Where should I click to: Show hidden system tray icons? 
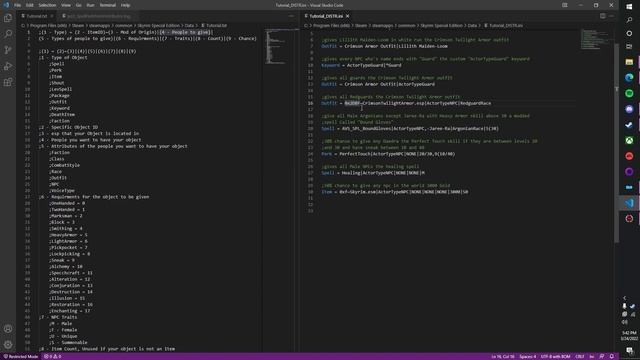pos(624,298)
